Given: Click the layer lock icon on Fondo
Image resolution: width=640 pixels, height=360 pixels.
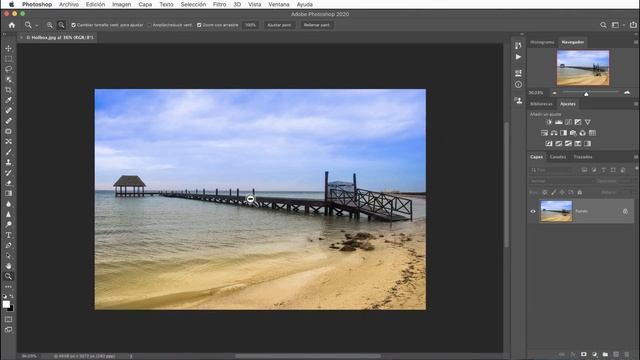Looking at the screenshot, I should coord(625,211).
